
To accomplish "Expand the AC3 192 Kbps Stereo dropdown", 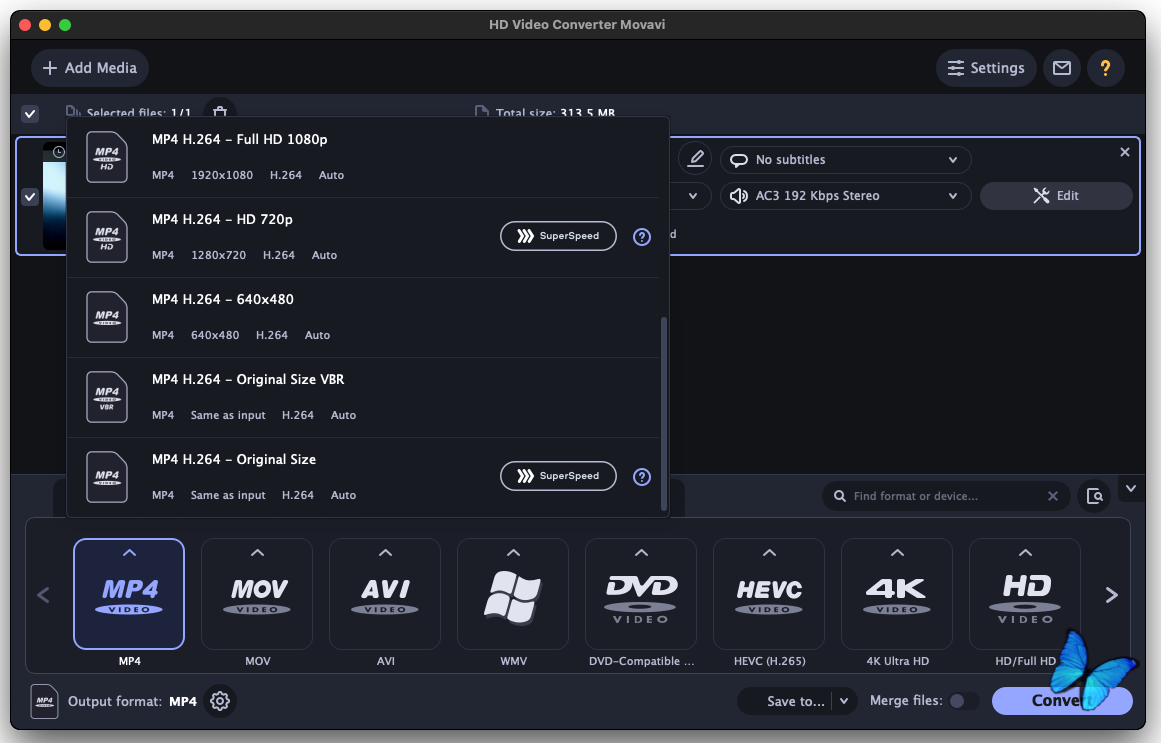I will click(845, 196).
